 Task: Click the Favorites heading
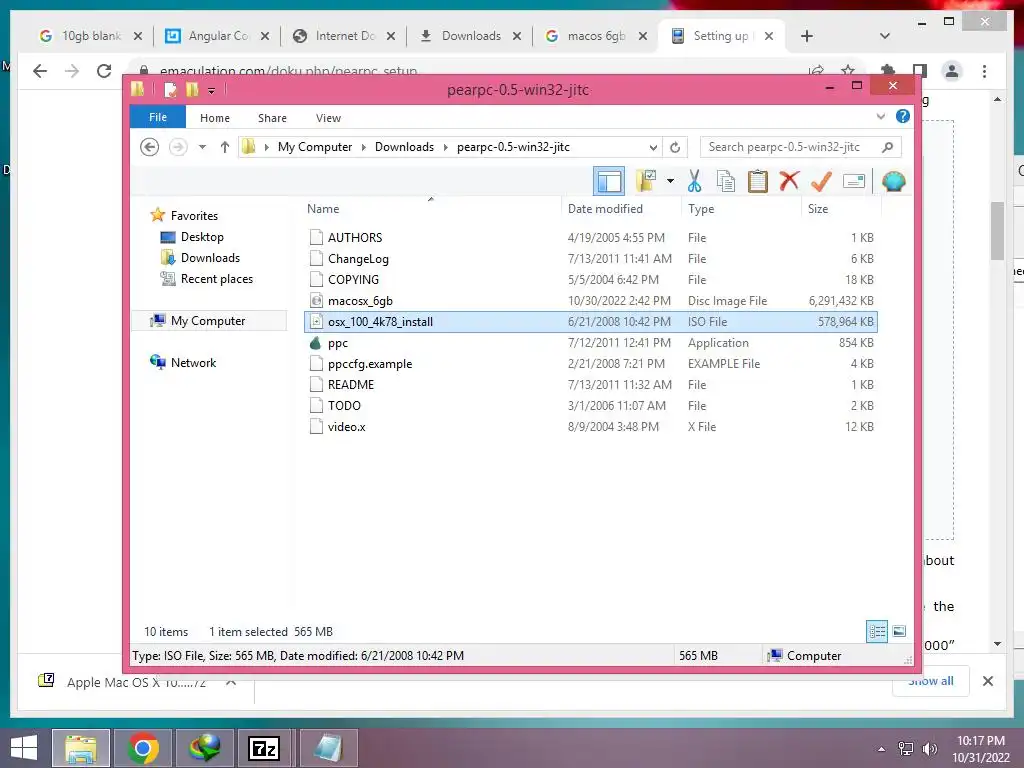pyautogui.click(x=194, y=216)
